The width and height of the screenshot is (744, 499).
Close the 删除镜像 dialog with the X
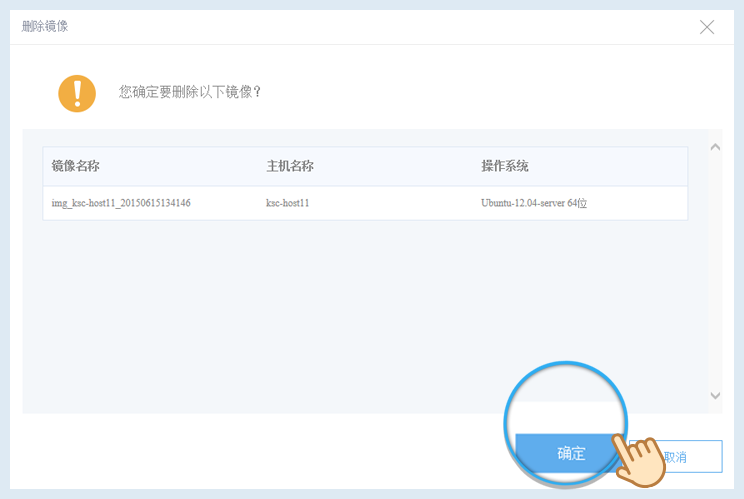pyautogui.click(x=707, y=27)
